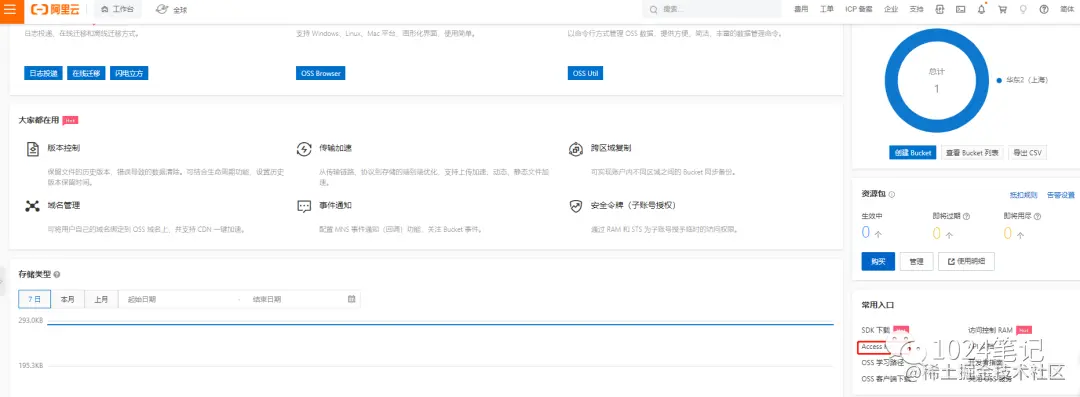Open the 告警设置 link
The image size is (1080, 397).
[x=1061, y=195]
